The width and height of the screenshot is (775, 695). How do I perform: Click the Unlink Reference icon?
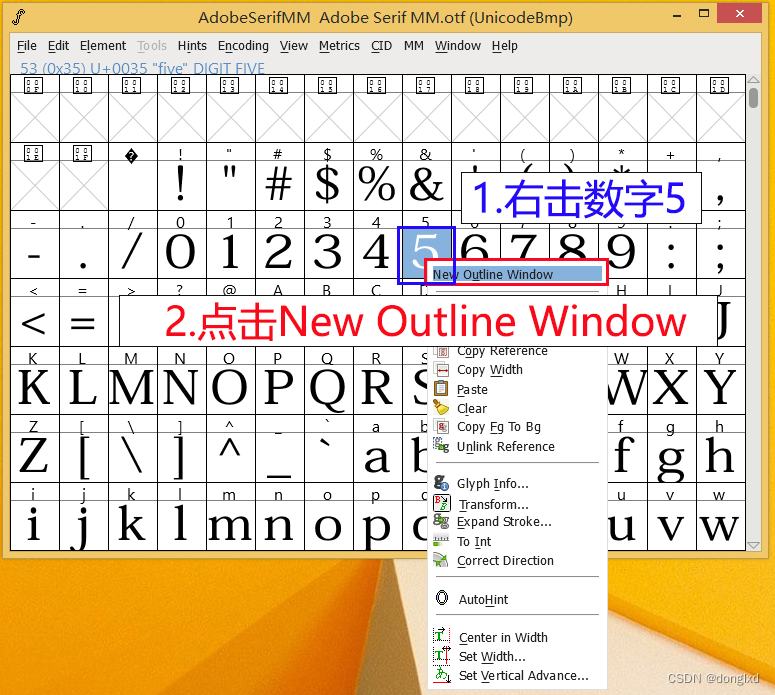click(x=441, y=445)
